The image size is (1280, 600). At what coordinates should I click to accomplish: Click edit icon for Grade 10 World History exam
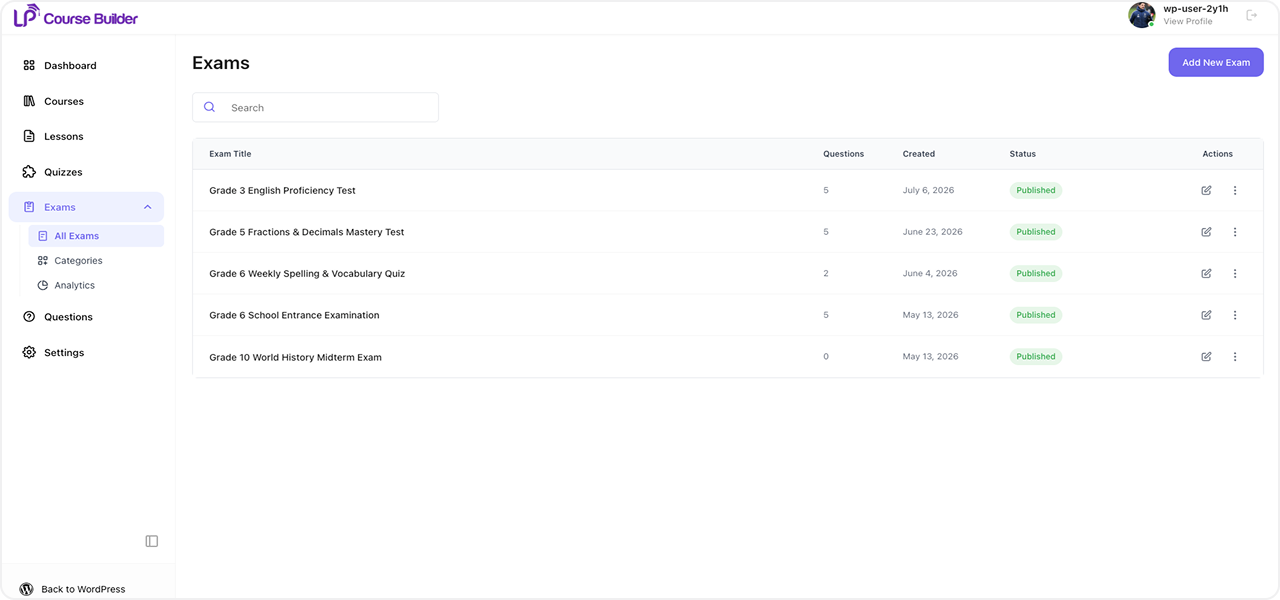pos(1206,357)
